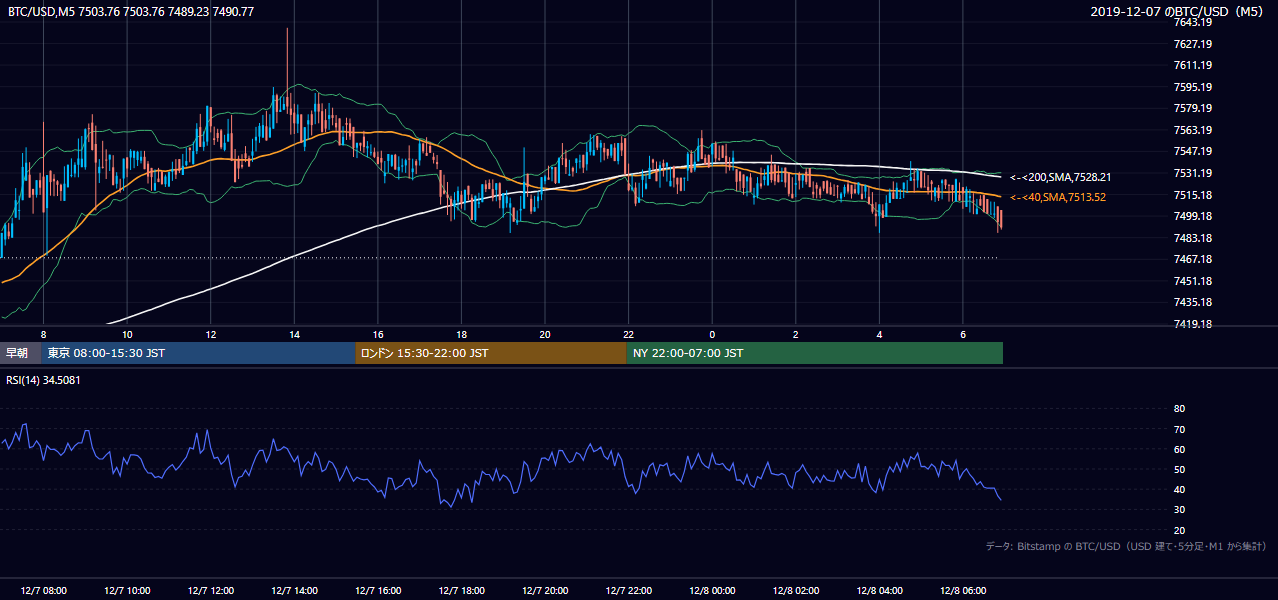The height and width of the screenshot is (600, 1278).
Task: Click the BTC/USD,M5 OHLC header text
Action: pyautogui.click(x=131, y=12)
